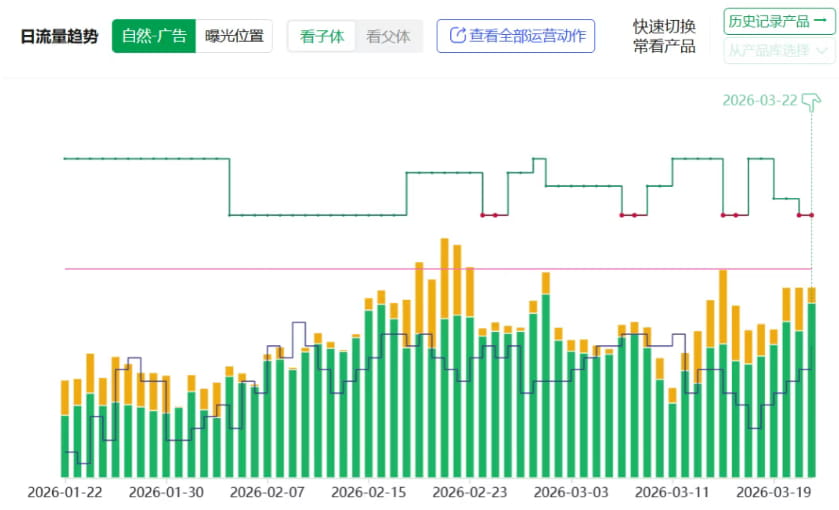
Task: Click the arrow icon on 历史记录产品
Action: pos(819,20)
